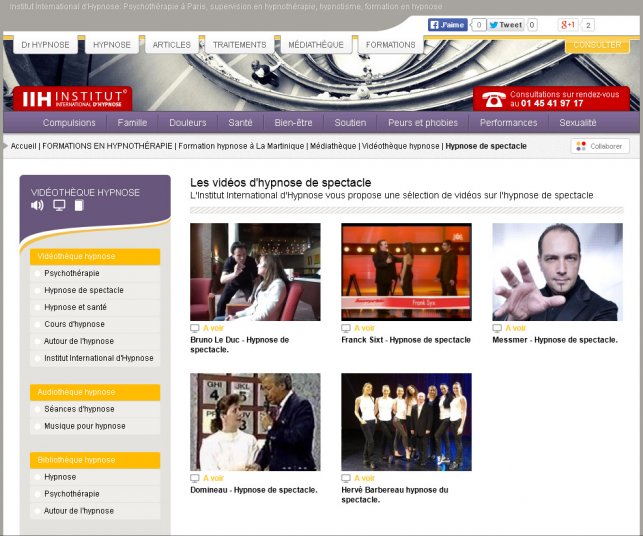Click the monitor video icon under Vidéothèque Hypnose
The image size is (643, 536).
[x=59, y=205]
